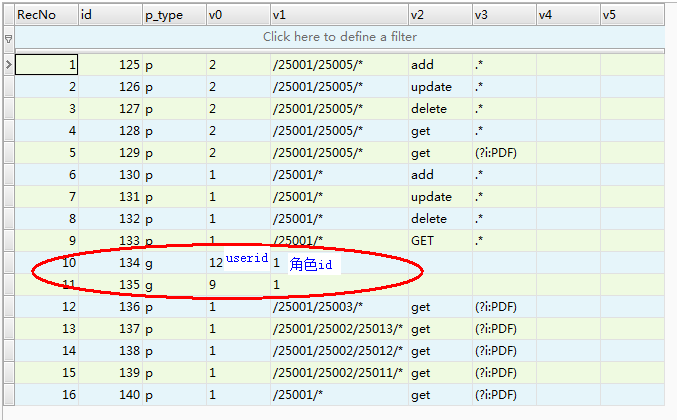This screenshot has height=420, width=677.
Task: Click the row indicator beside record 16
Action: pyautogui.click(x=9, y=395)
